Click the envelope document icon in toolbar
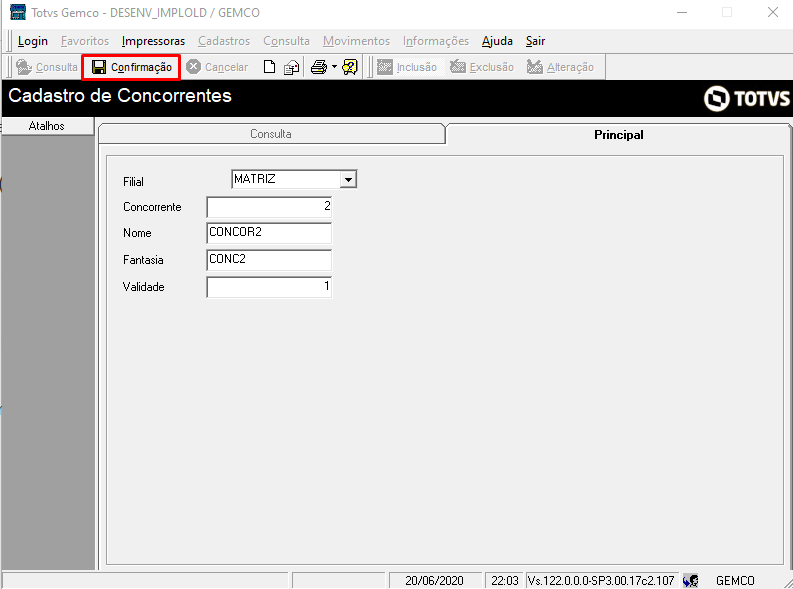 point(291,67)
